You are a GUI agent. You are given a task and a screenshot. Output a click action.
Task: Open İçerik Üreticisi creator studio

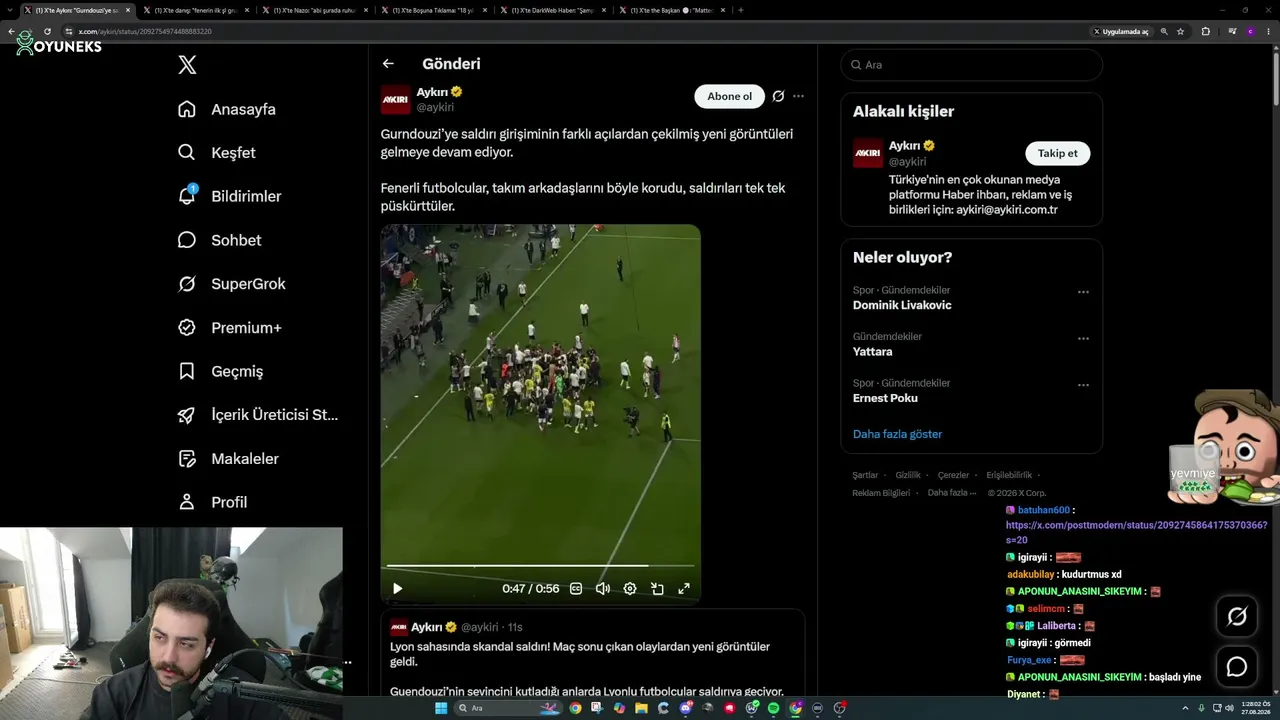258,415
